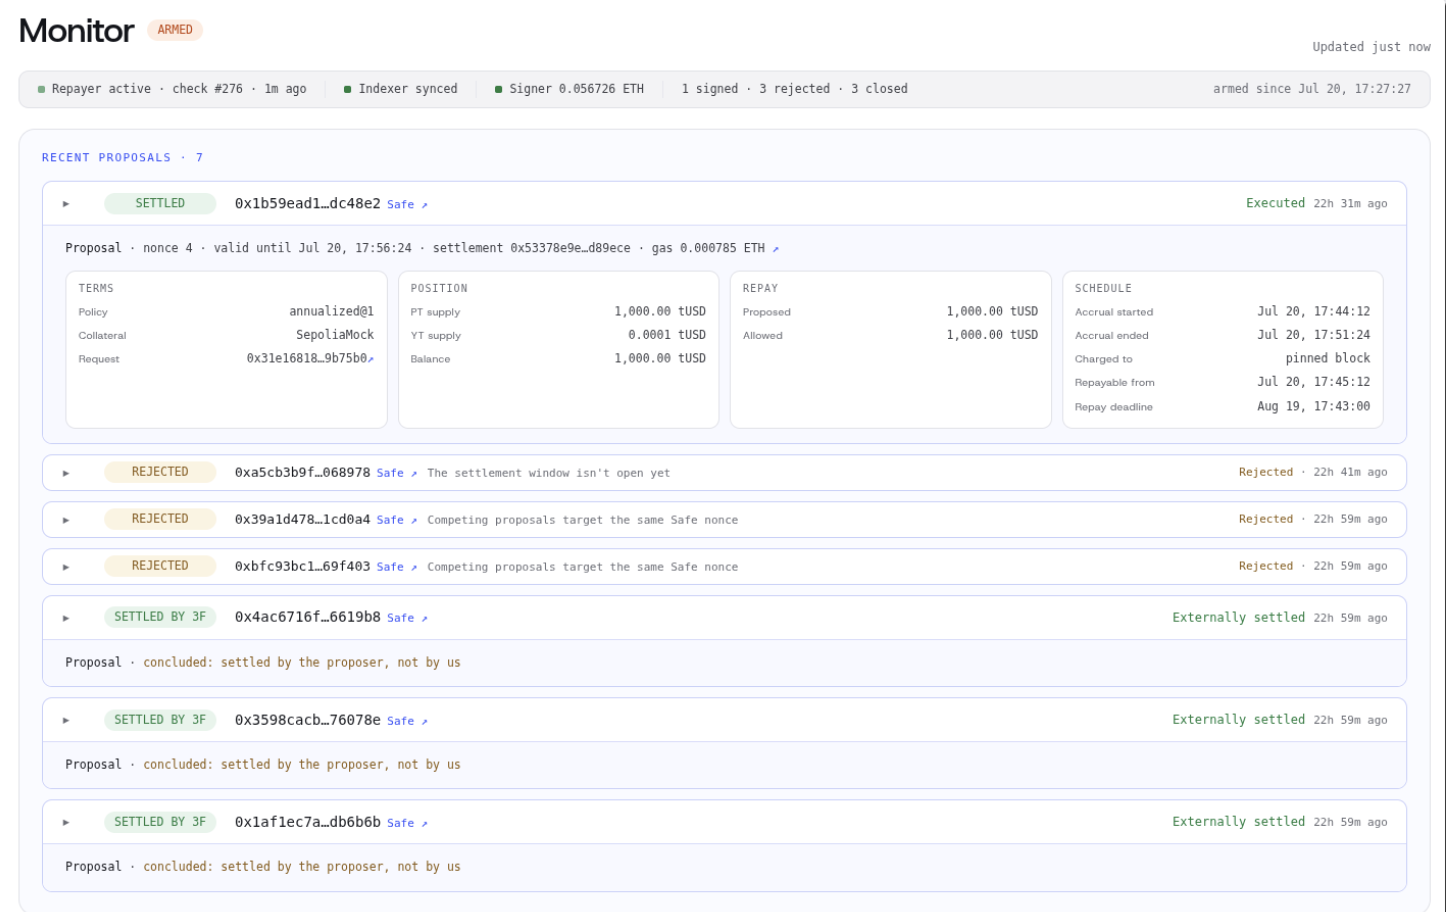Open the settlement transaction external link arrow

(x=775, y=249)
